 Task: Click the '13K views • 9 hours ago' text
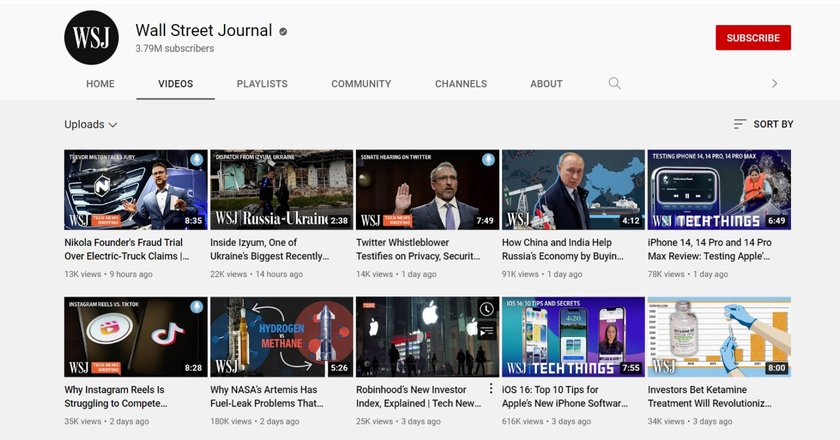pos(108,274)
